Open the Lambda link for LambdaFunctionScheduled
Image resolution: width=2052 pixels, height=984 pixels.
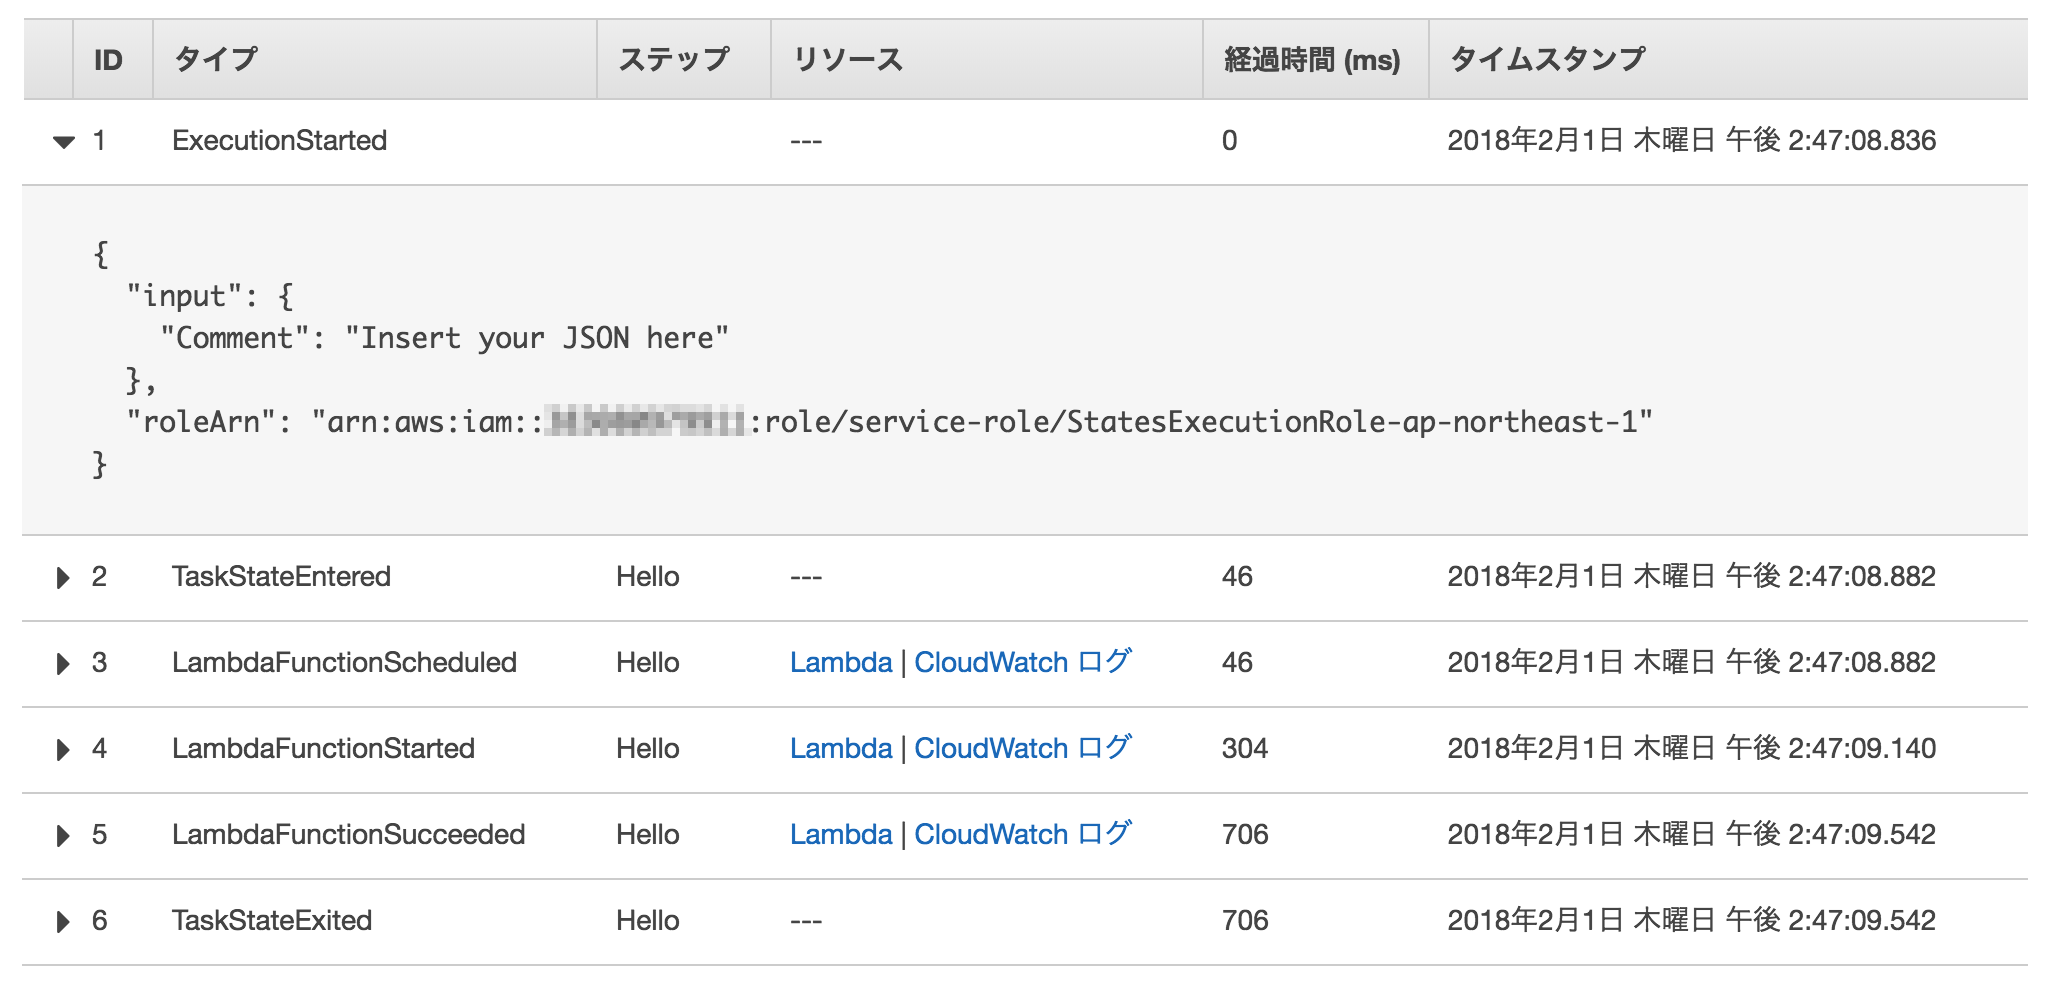point(840,663)
